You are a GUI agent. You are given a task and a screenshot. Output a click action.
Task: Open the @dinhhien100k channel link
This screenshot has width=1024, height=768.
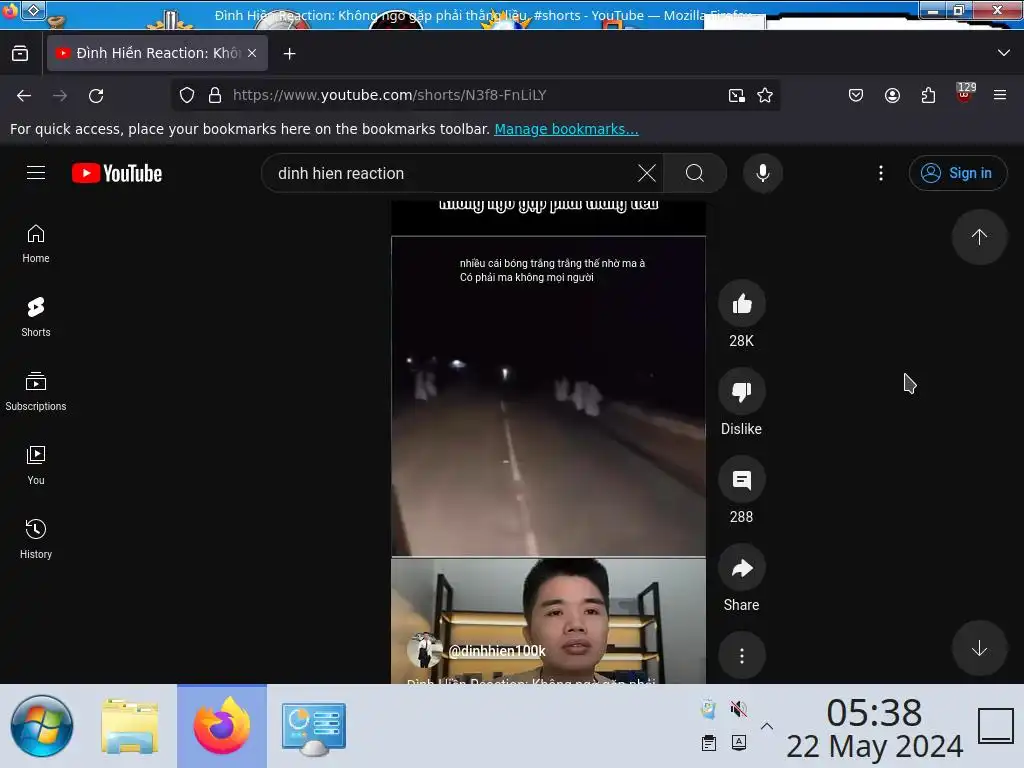coord(496,650)
